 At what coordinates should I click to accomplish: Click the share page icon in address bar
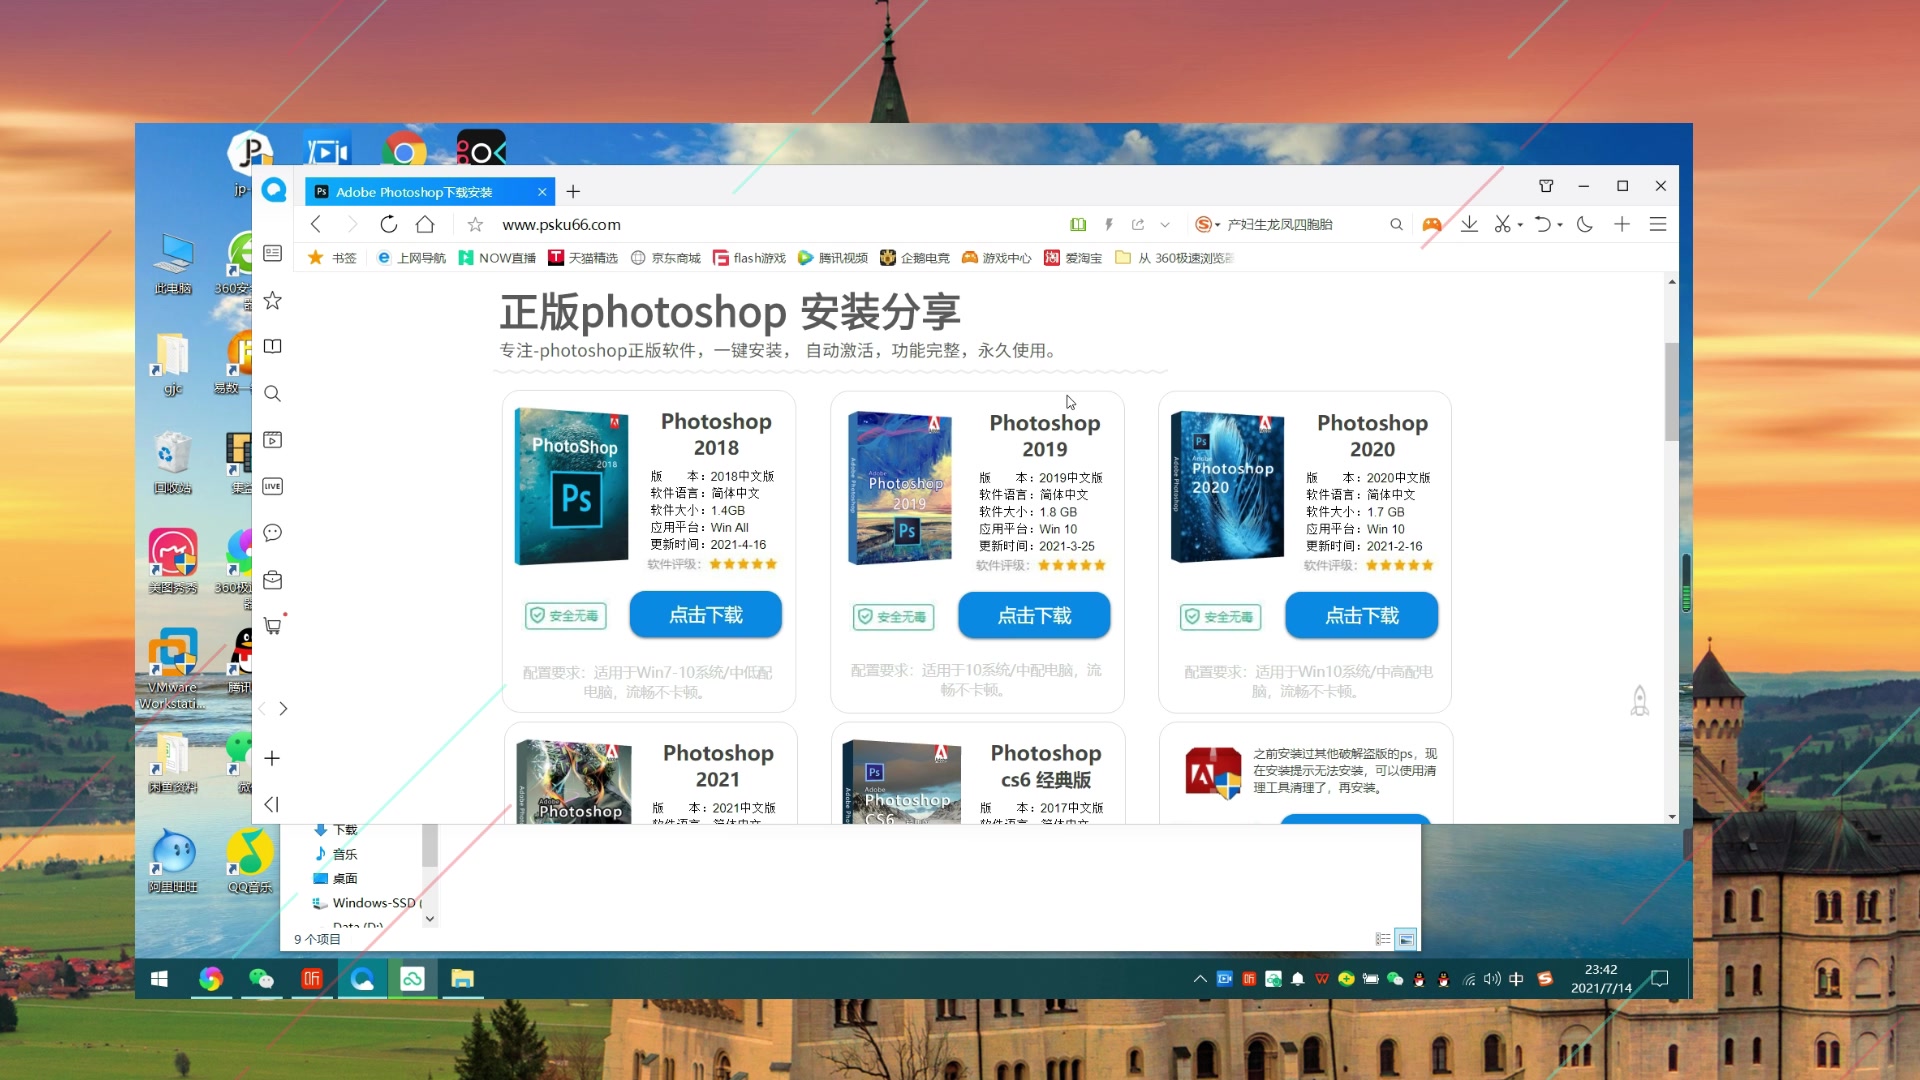click(x=1138, y=224)
